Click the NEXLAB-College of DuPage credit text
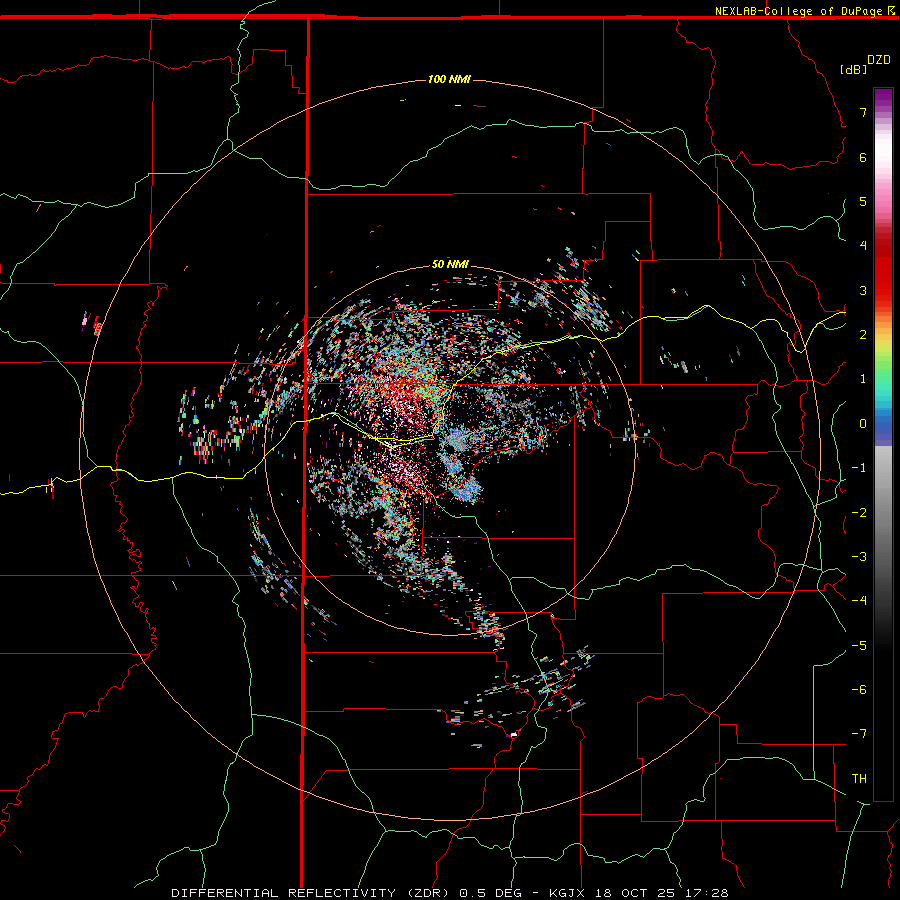 [798, 11]
